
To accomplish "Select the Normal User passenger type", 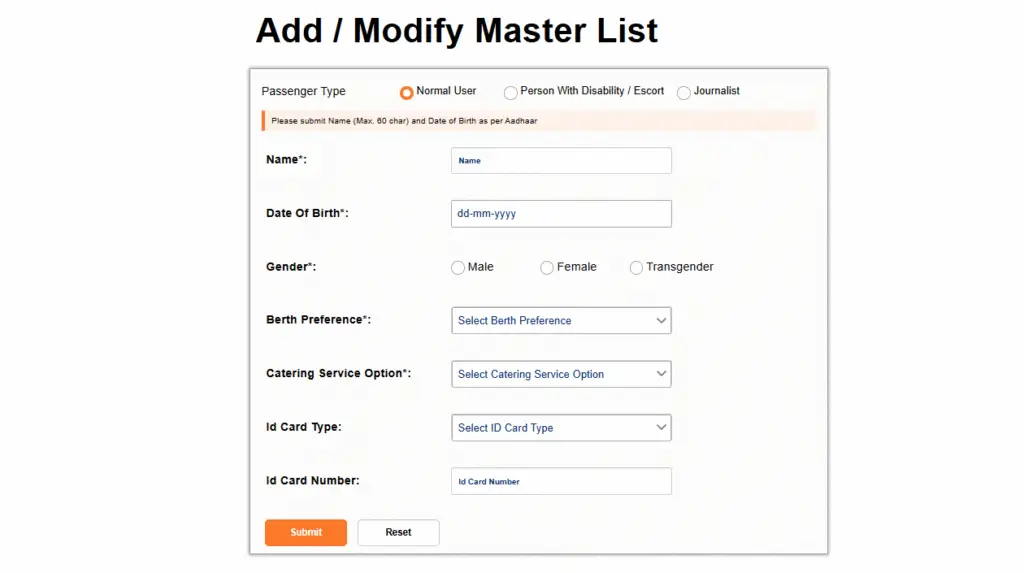I will pyautogui.click(x=407, y=92).
